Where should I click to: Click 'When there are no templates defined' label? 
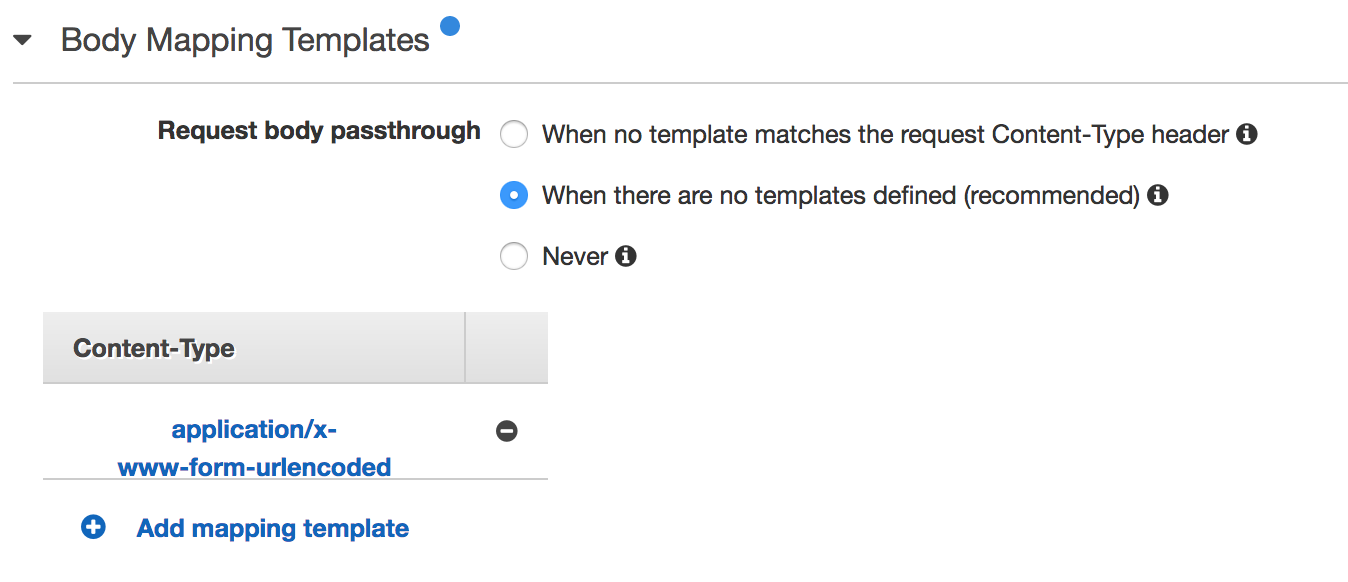[x=841, y=195]
